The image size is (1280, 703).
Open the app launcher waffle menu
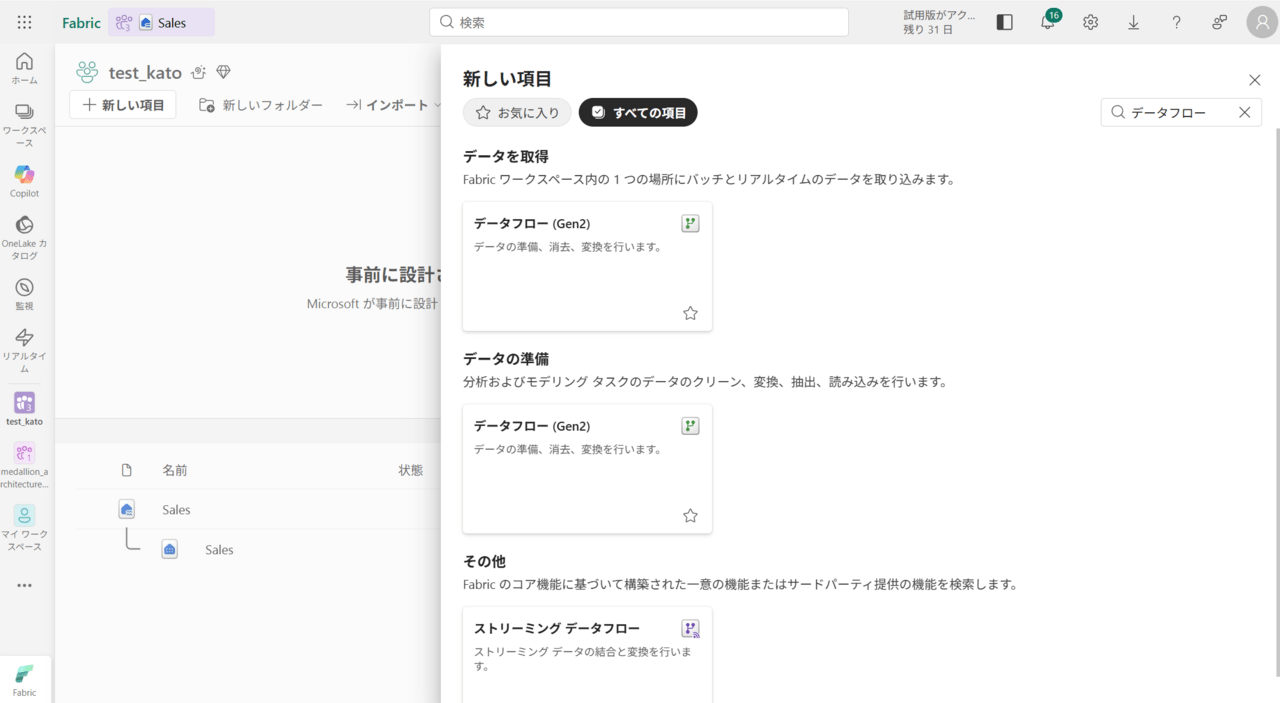25,22
